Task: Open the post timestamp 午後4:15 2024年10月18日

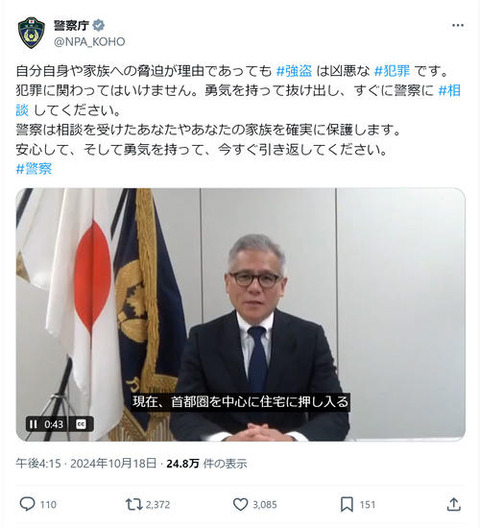Action: (86, 463)
